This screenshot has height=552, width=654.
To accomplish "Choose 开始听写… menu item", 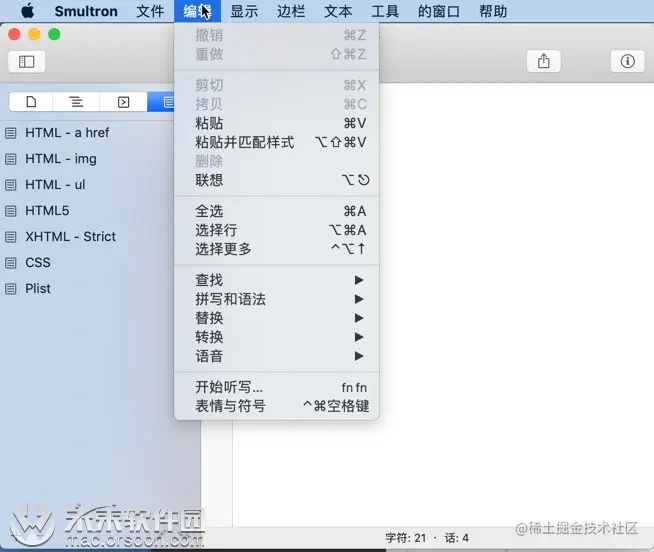I will point(277,387).
